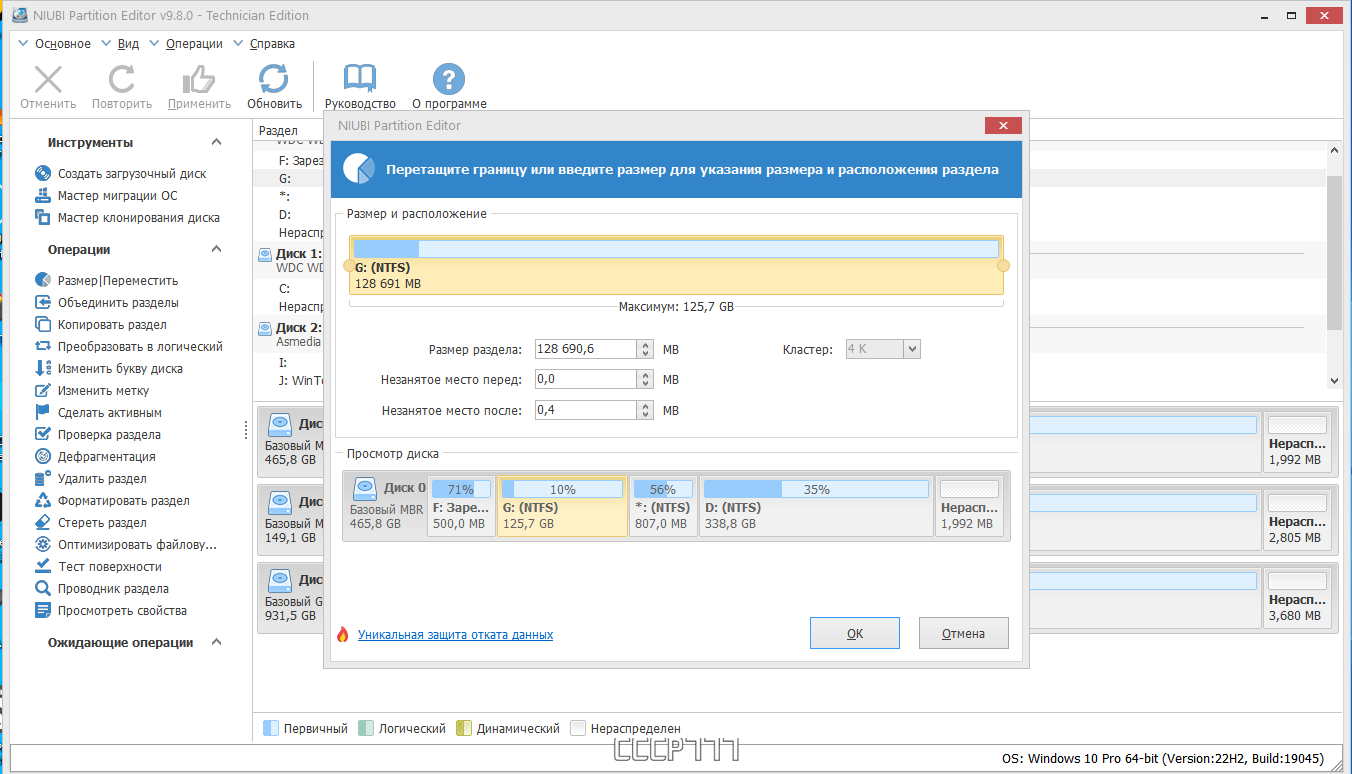Choose Дефрагментация in the operations list

[95, 457]
